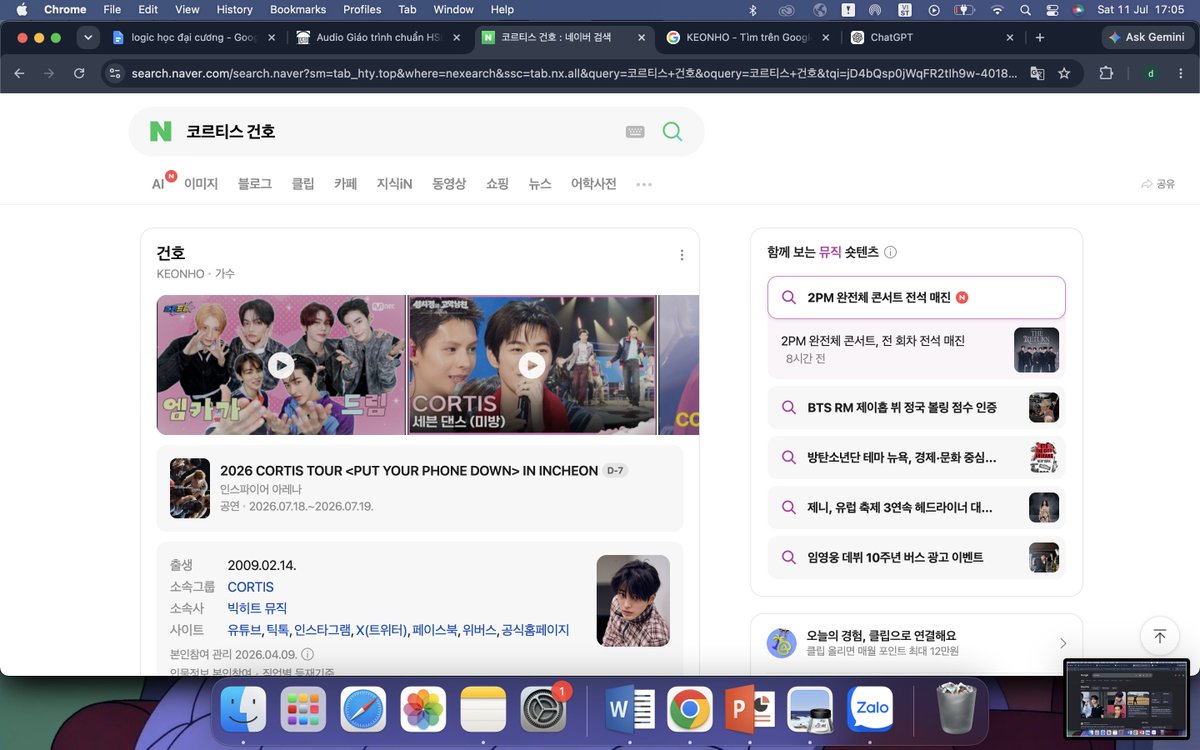The image size is (1200, 750).
Task: Select 2PM 완전체 콘서트 전석 매진 suggestion
Action: 916,297
